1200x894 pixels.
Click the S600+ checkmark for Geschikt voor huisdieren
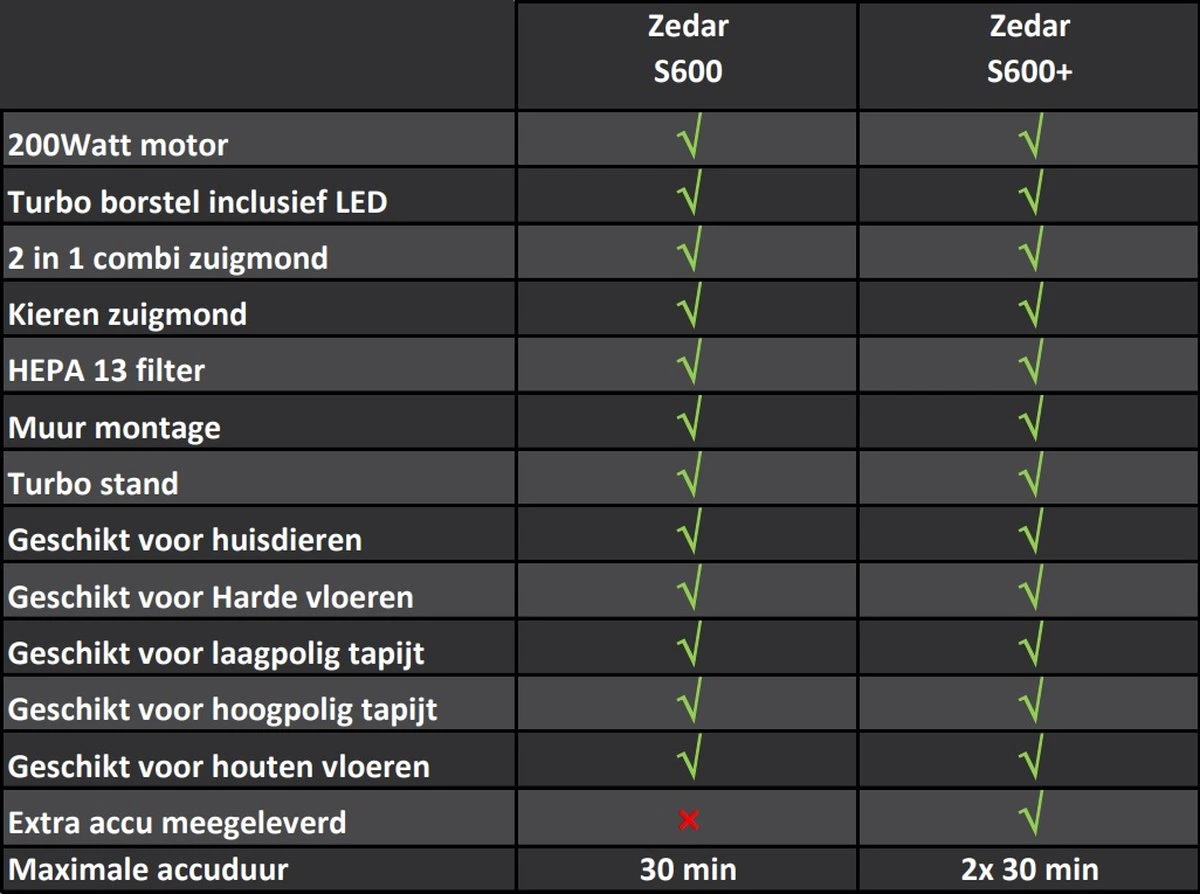click(x=1030, y=532)
